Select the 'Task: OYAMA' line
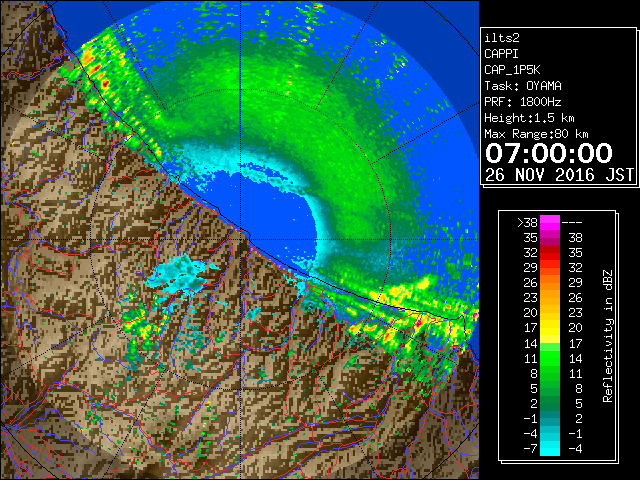 523,86
